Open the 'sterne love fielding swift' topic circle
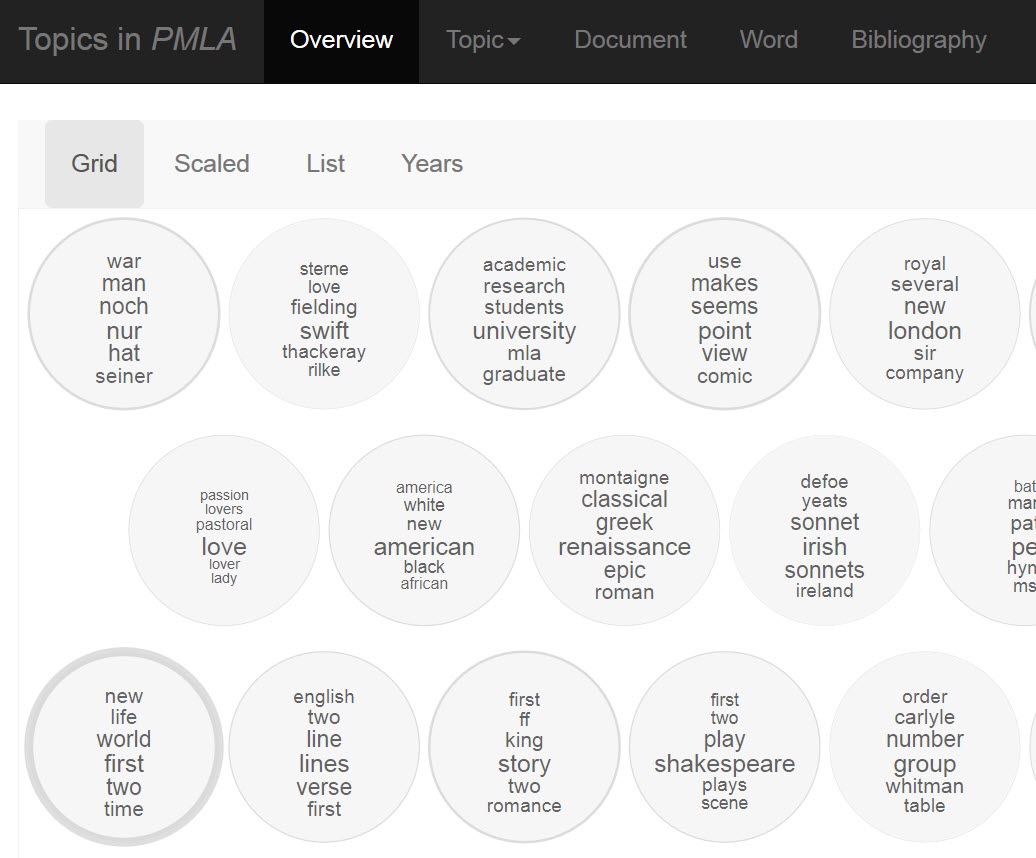 click(x=324, y=314)
